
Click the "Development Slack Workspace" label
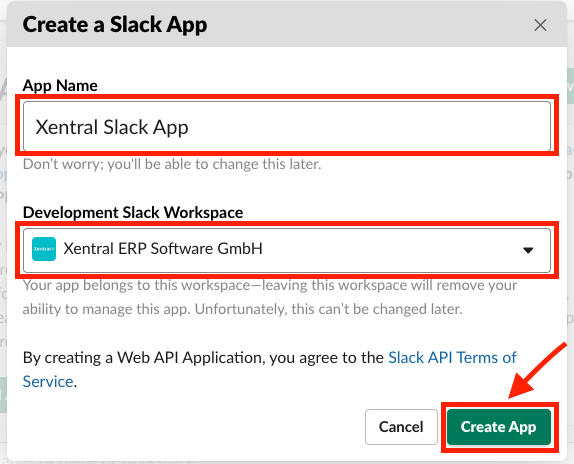(133, 212)
